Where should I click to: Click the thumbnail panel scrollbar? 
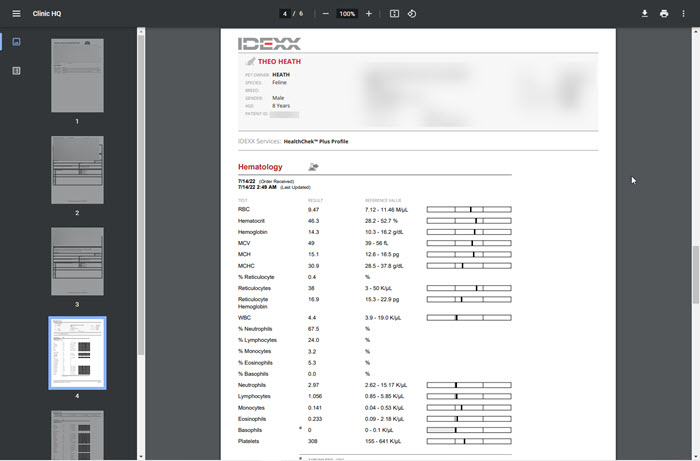141,200
